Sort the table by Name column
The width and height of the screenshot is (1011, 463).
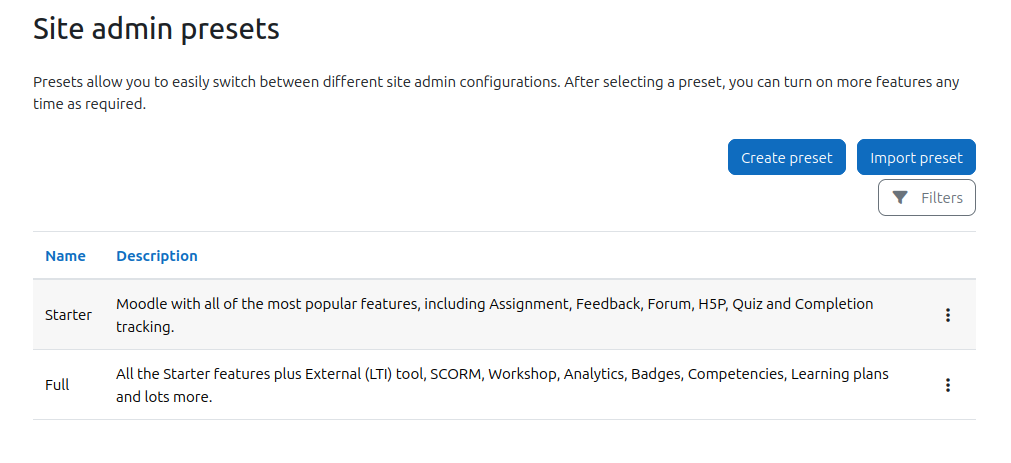65,256
